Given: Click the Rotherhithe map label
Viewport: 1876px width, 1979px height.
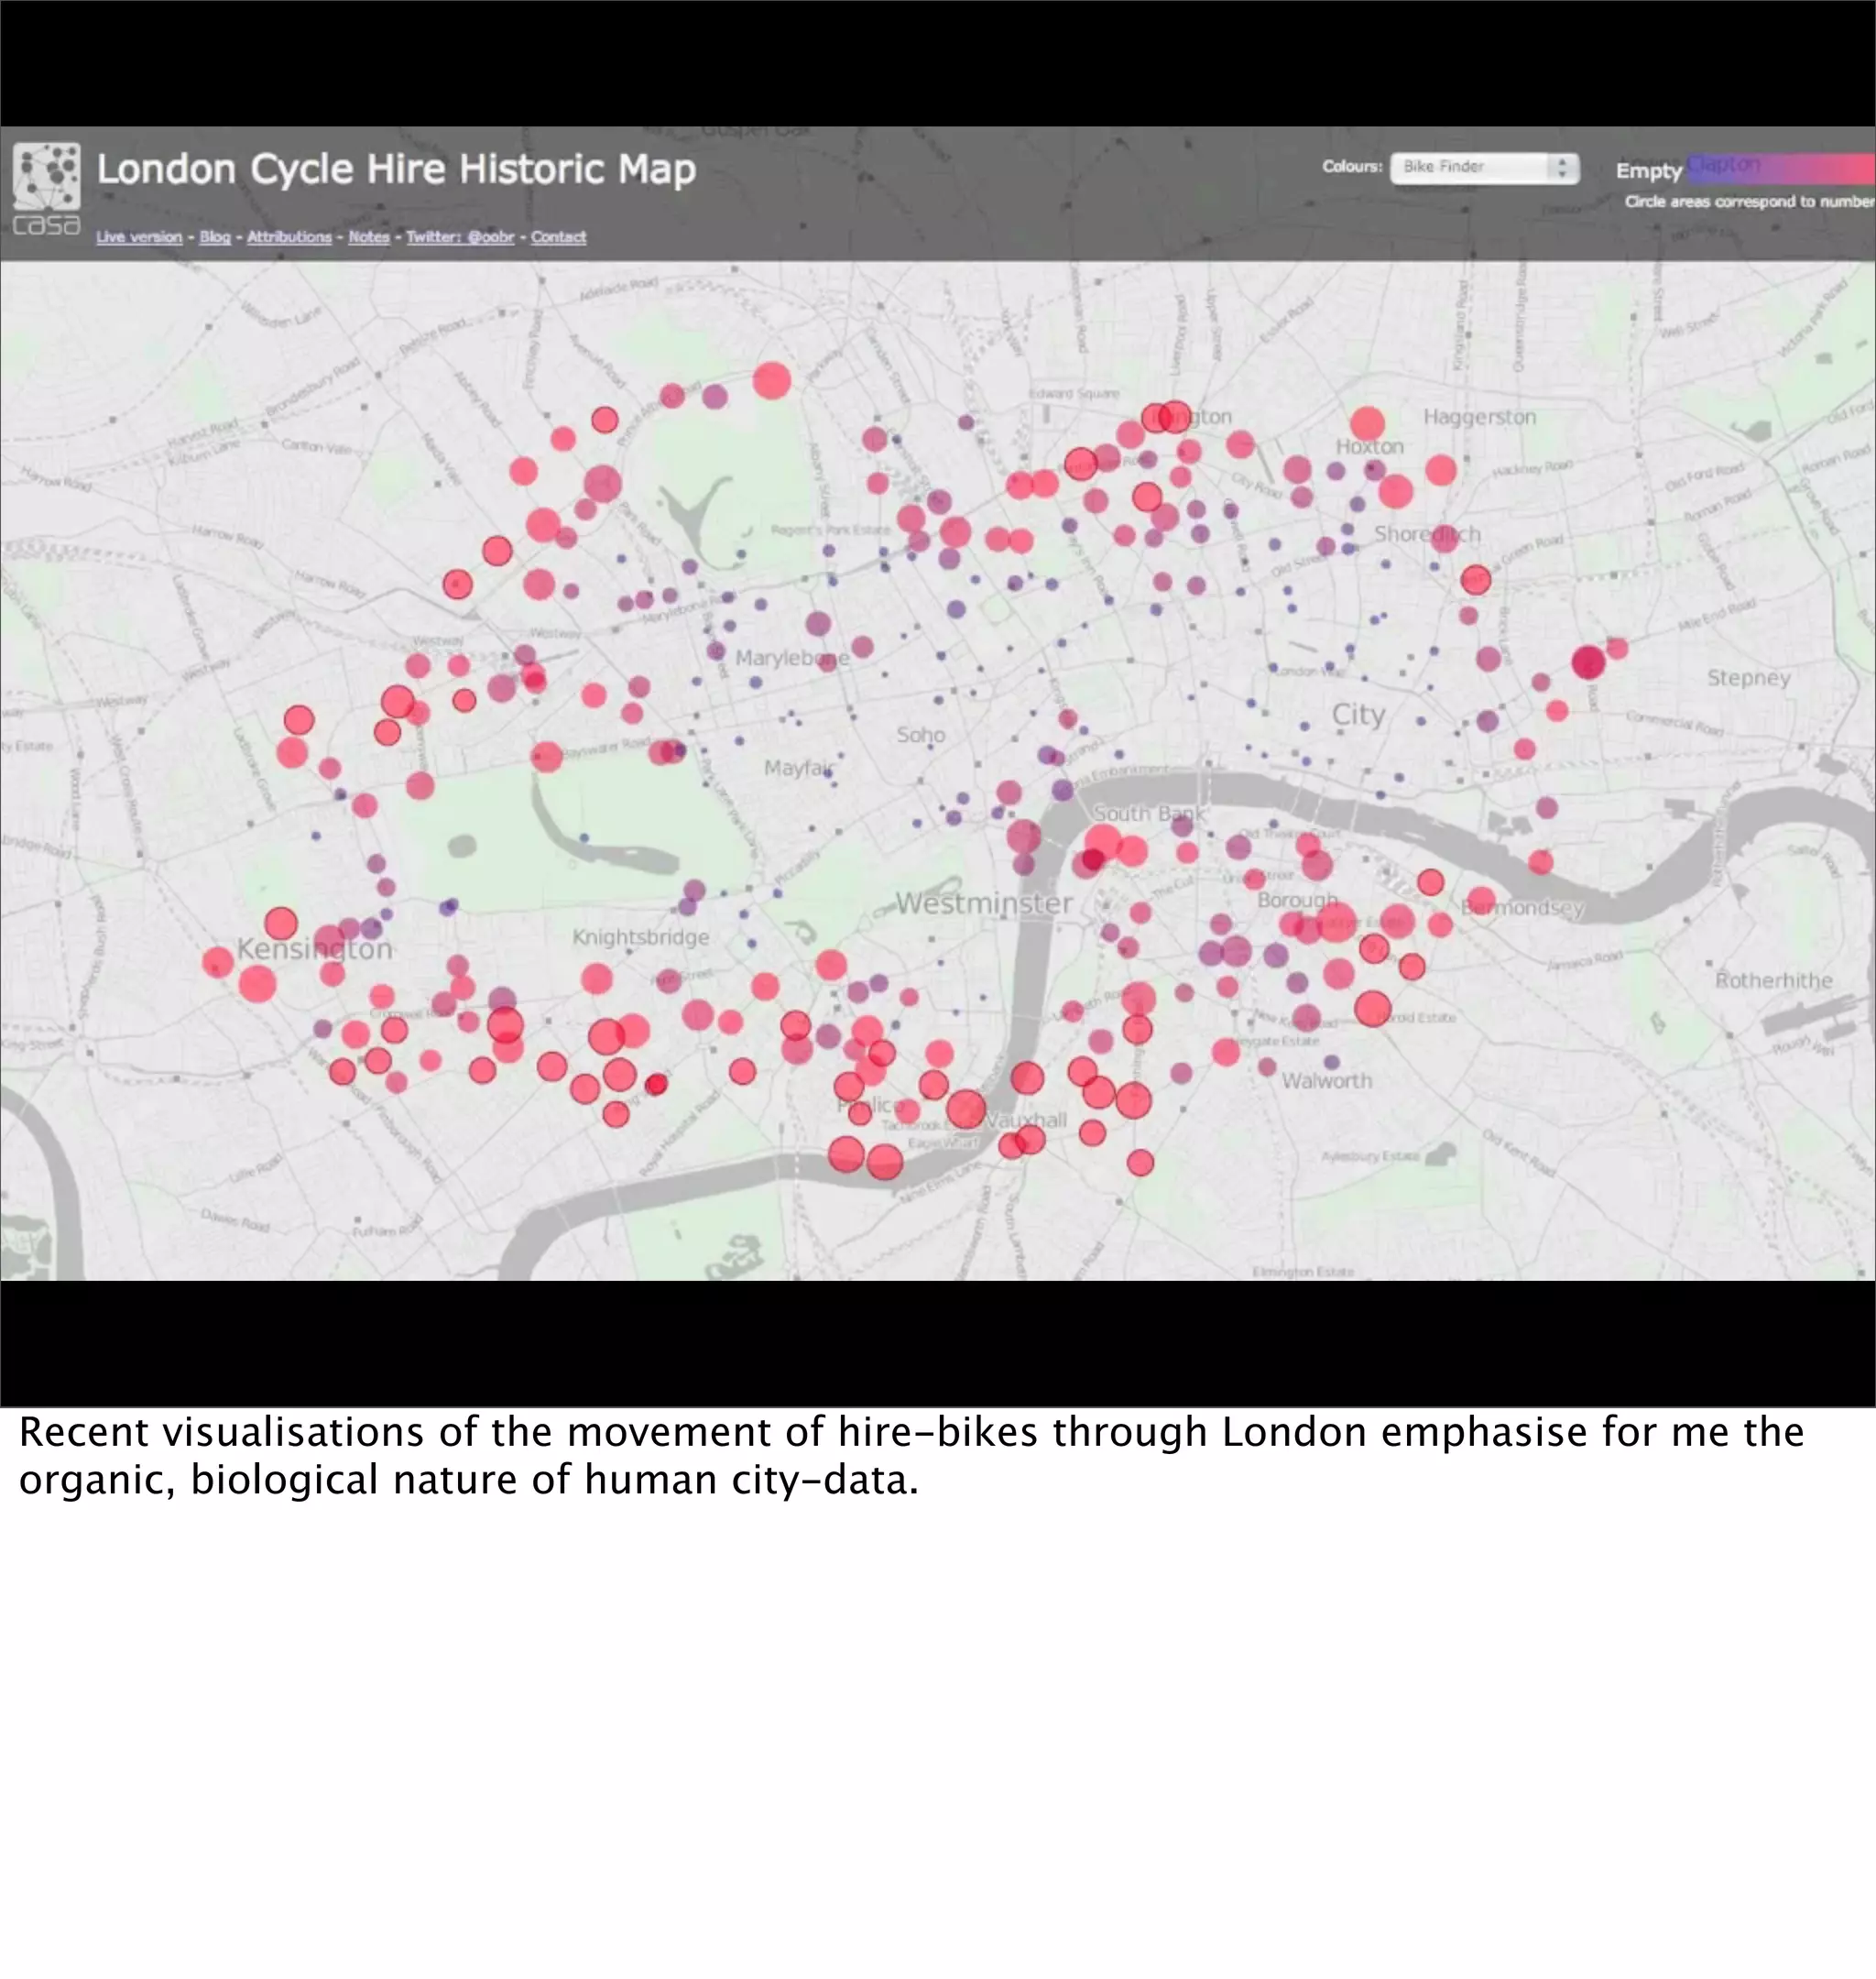Looking at the screenshot, I should pyautogui.click(x=1774, y=980).
